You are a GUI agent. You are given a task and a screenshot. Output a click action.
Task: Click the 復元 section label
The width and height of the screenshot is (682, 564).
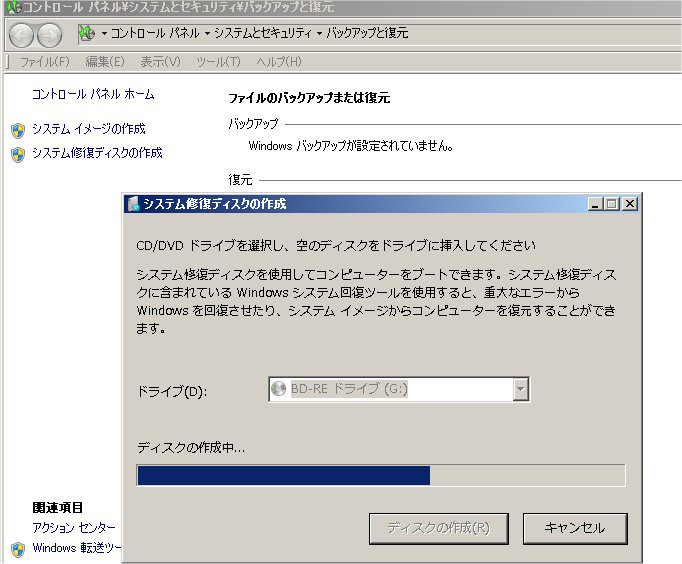240,180
